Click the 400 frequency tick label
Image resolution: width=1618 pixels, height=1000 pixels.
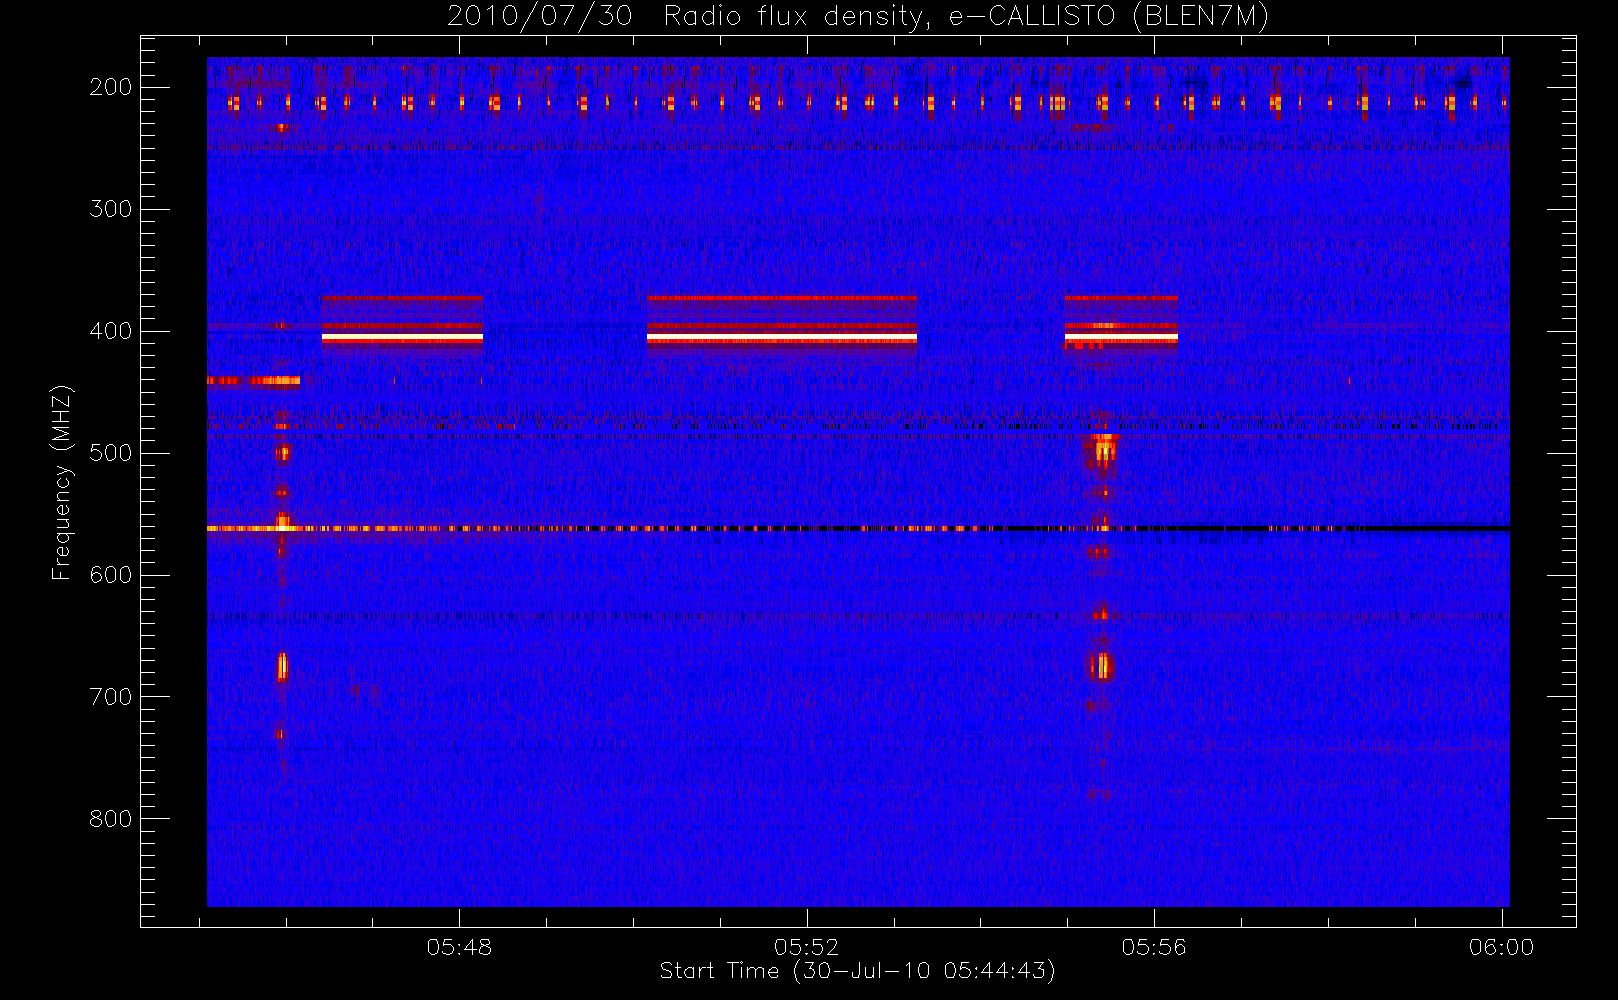click(110, 331)
